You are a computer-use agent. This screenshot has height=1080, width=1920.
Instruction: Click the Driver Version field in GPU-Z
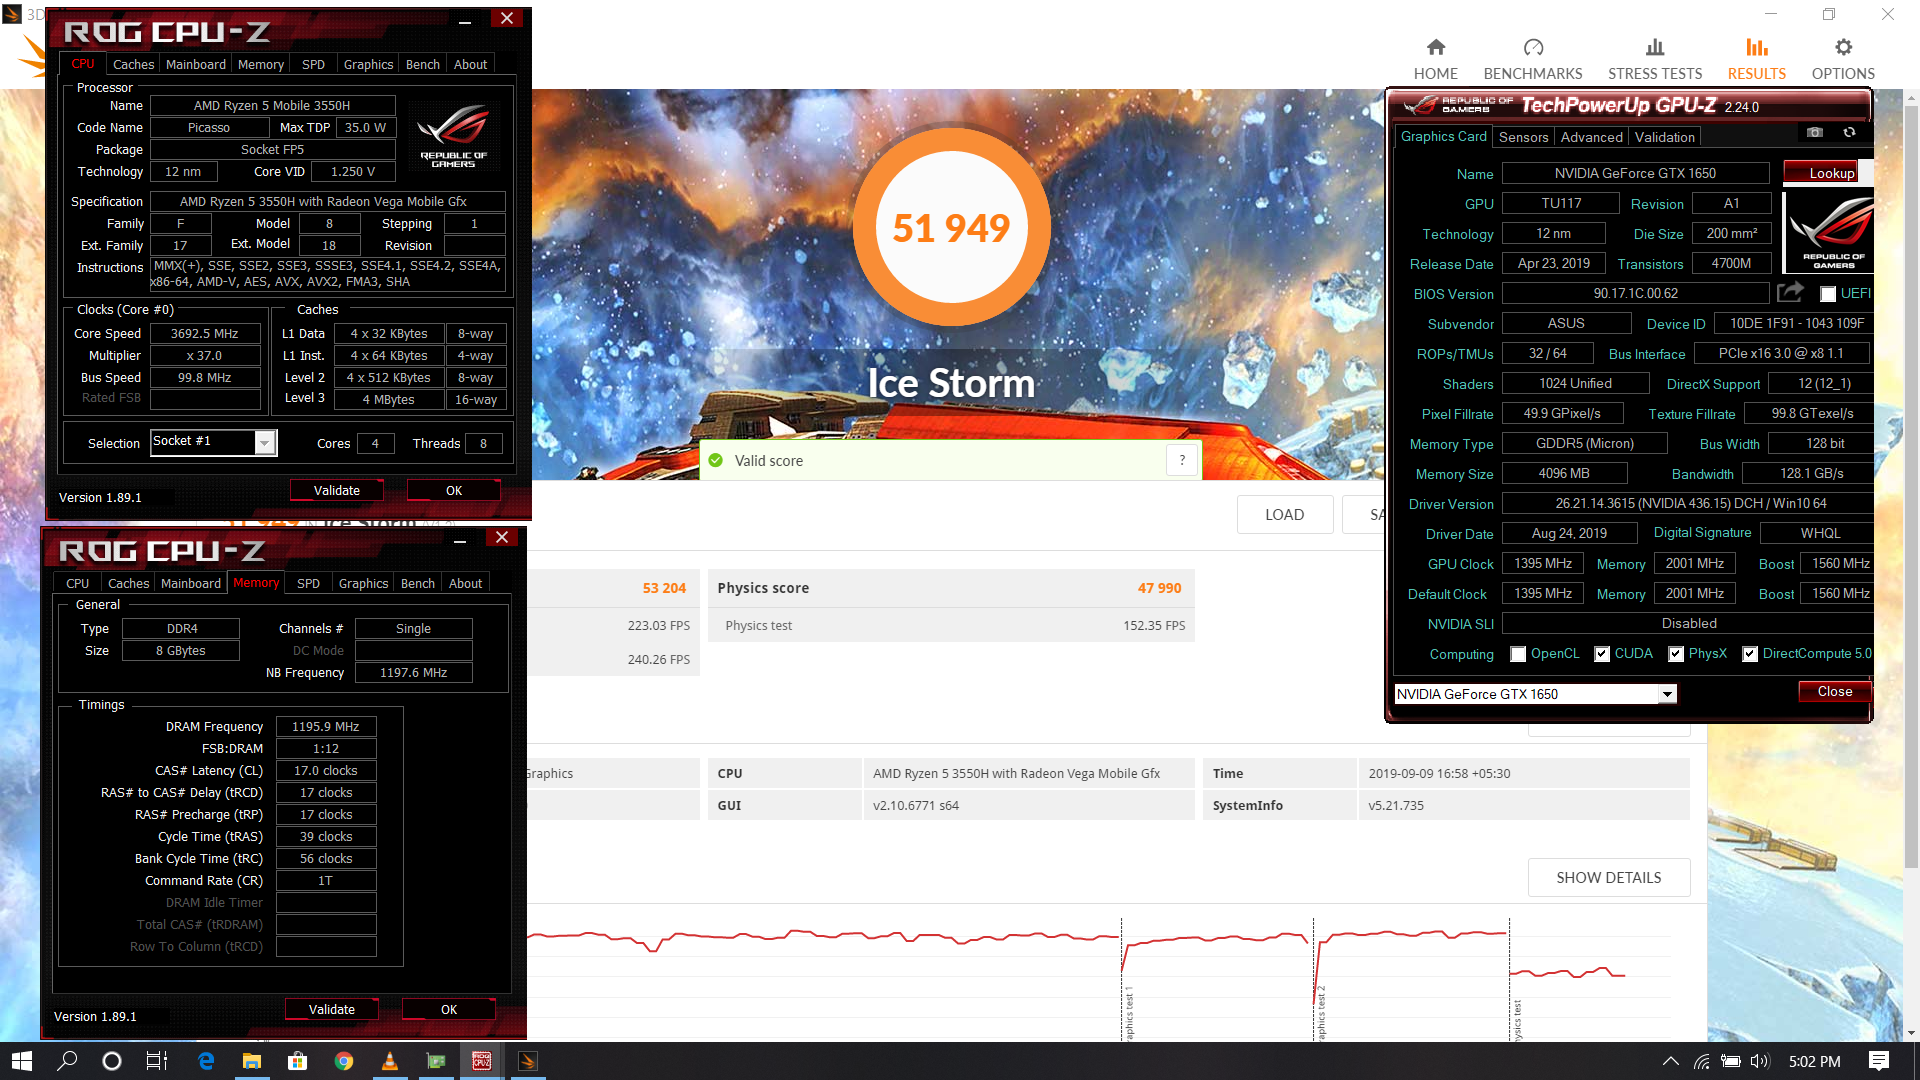[x=1688, y=504]
